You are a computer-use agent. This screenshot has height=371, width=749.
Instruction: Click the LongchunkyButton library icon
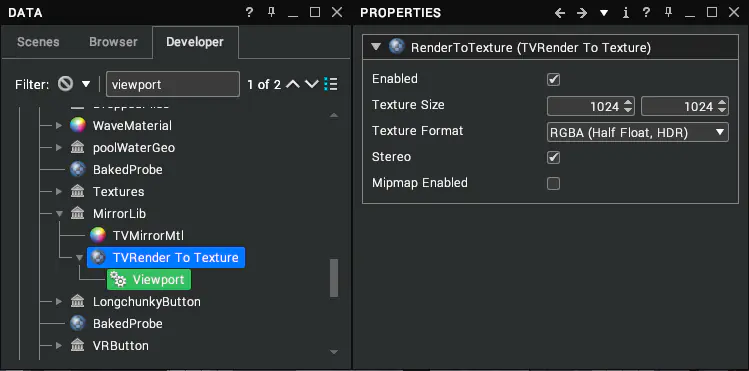[77, 302]
